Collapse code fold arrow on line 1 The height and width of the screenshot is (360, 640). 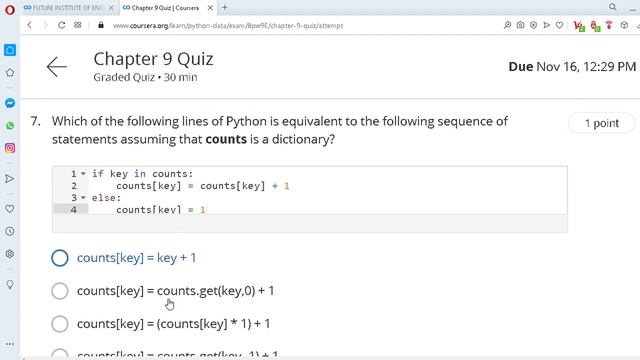tap(83, 174)
